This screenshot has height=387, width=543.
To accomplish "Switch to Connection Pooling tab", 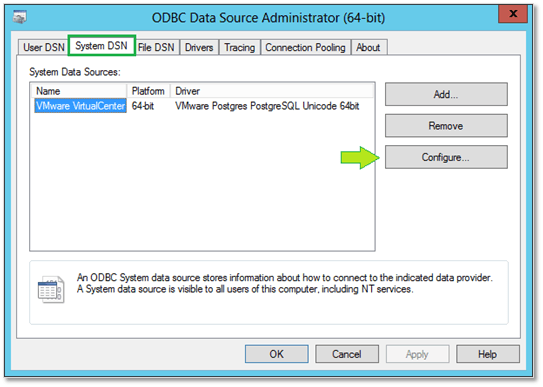I will tap(305, 47).
